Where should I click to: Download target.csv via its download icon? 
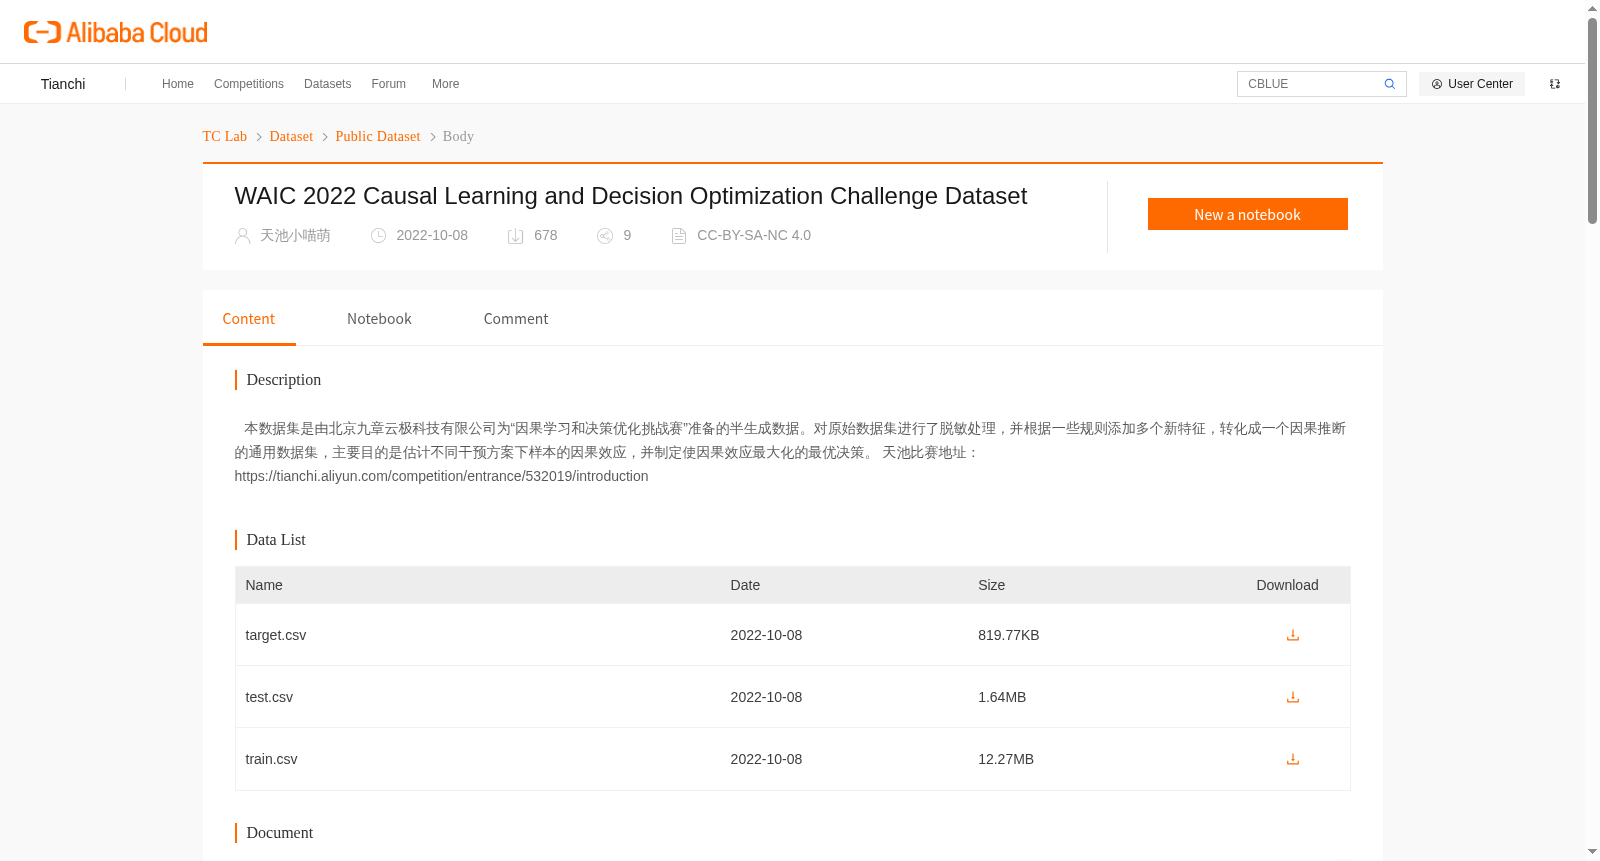coord(1293,635)
